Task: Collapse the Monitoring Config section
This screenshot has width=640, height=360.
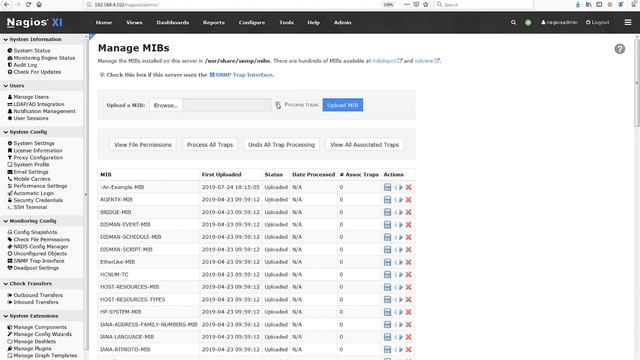Action: [x=30, y=221]
